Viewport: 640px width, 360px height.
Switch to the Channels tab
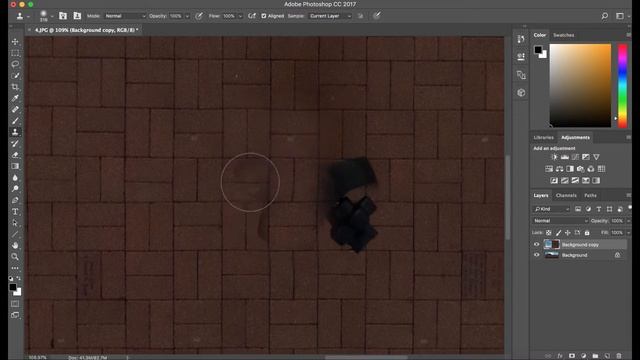[x=566, y=196]
